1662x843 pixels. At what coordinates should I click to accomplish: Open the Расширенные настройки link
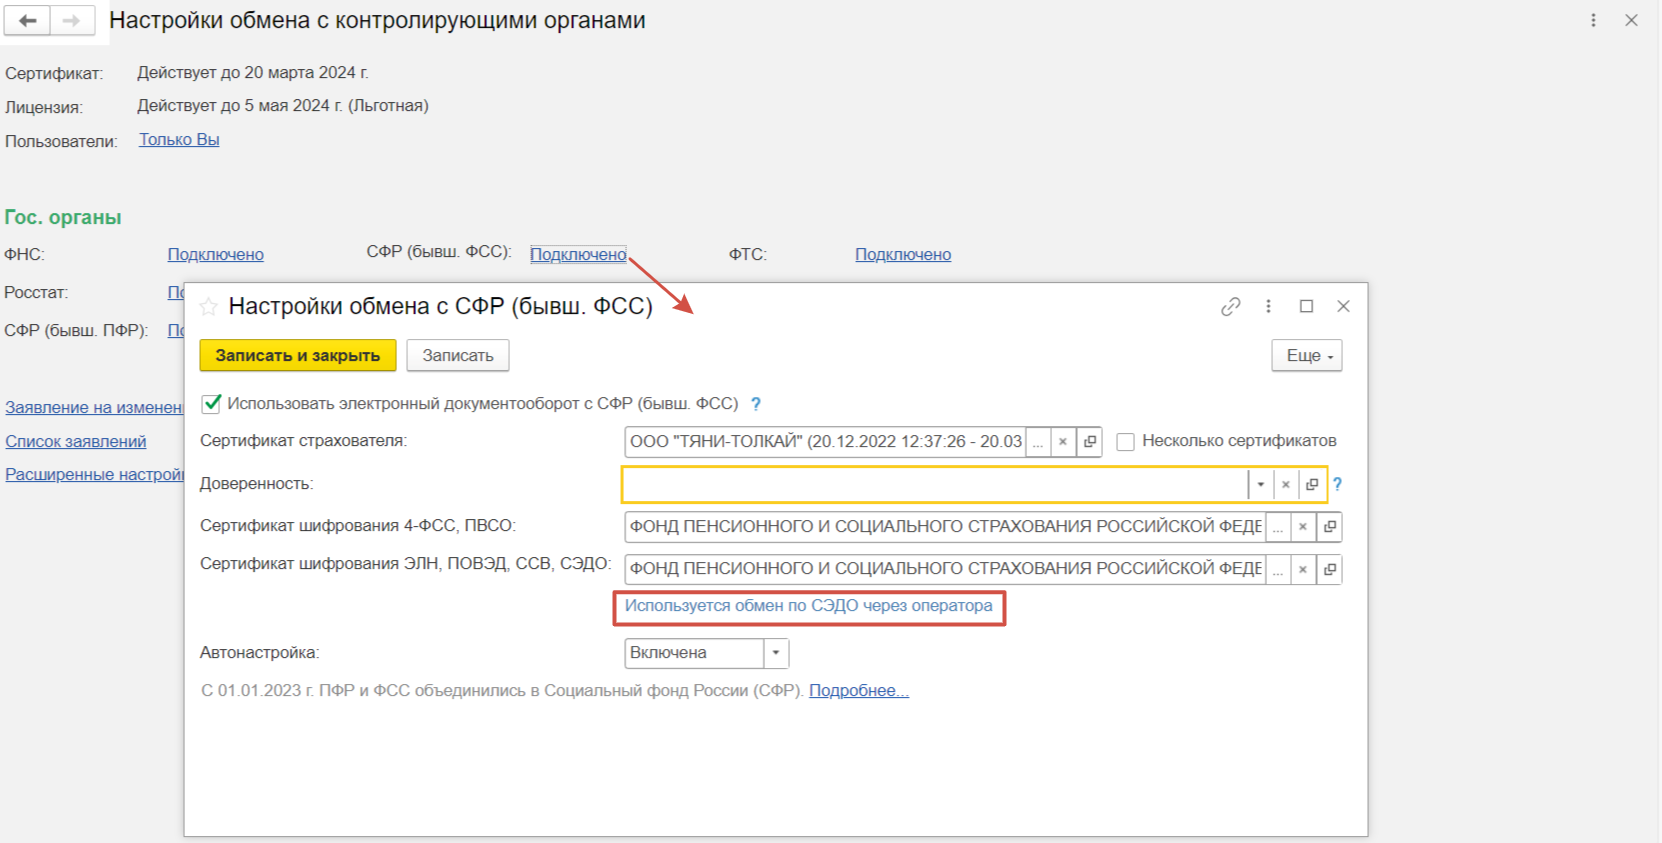click(x=95, y=475)
